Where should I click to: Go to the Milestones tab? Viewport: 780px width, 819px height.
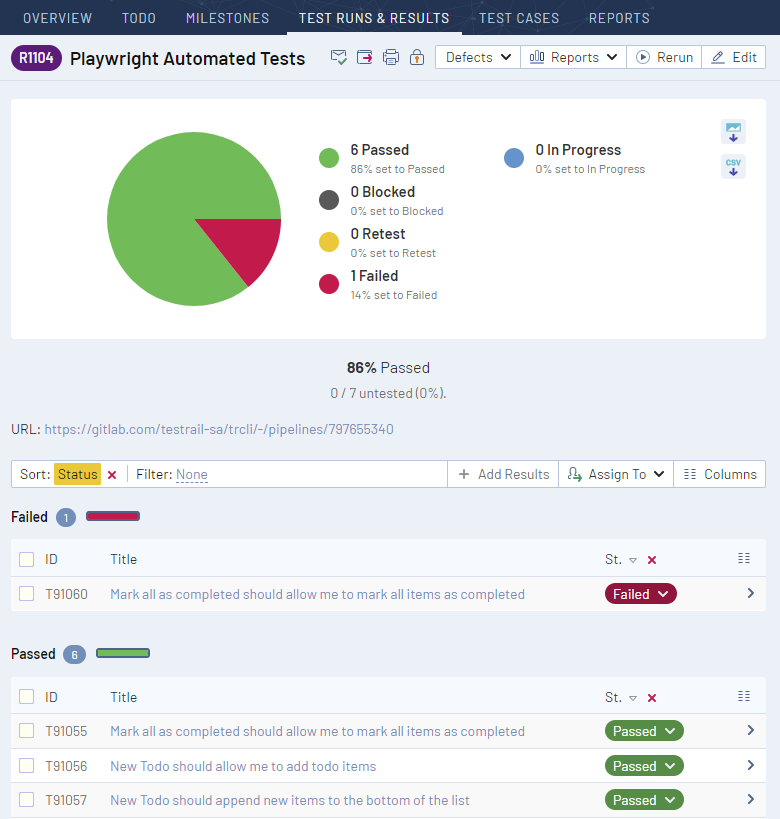(x=227, y=18)
